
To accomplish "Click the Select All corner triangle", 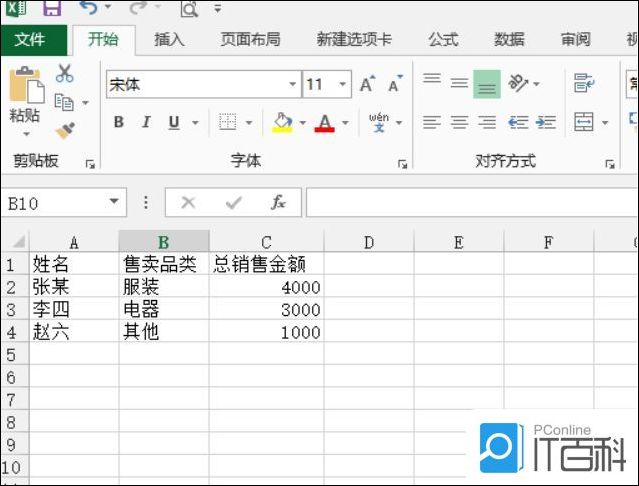I will (18, 242).
